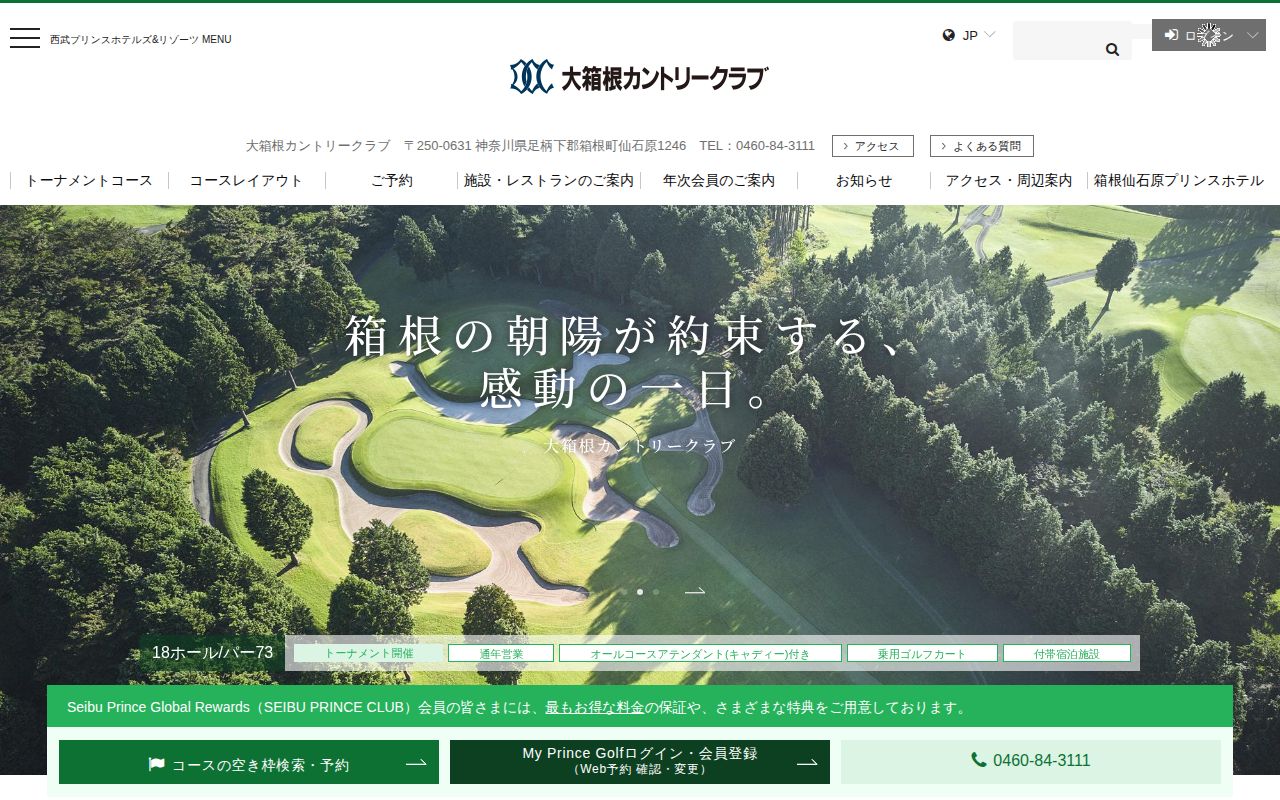Click the 通年営業 tag
Image resolution: width=1280 pixels, height=800 pixels.
tap(501, 653)
